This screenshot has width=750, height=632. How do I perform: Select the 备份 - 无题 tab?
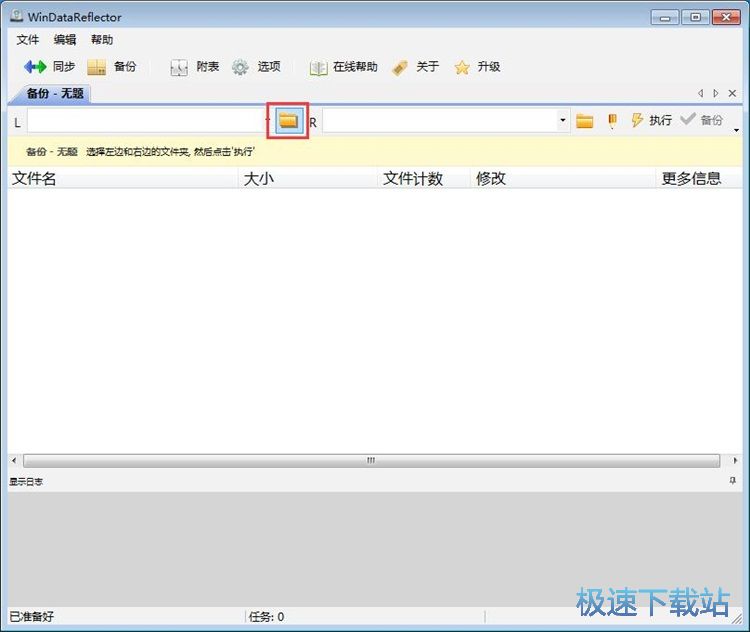coord(55,93)
